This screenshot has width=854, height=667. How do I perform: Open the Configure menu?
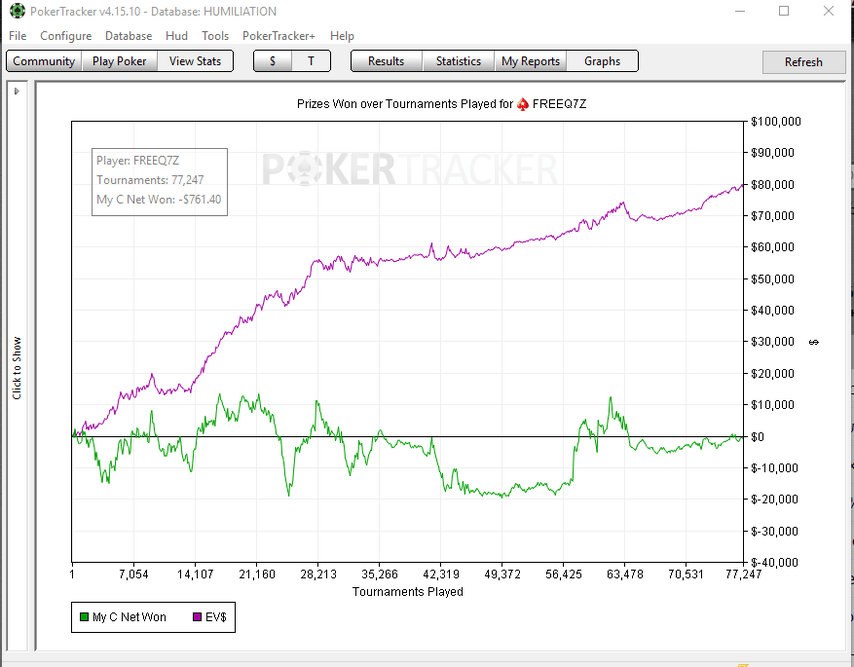(66, 36)
